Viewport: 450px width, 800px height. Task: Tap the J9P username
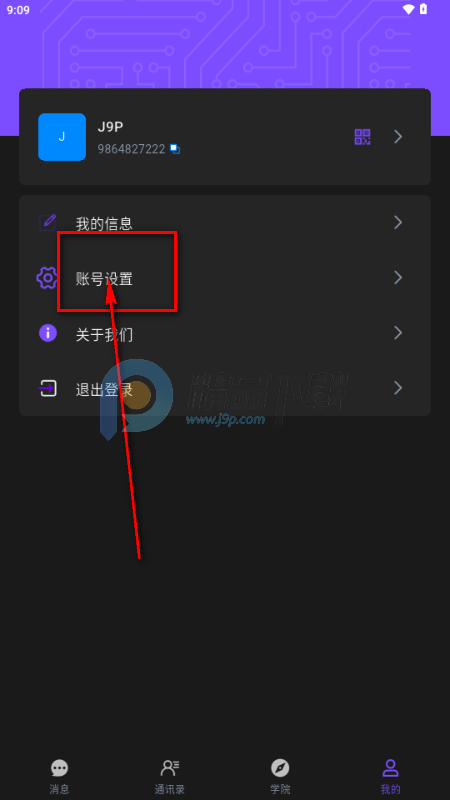tap(110, 127)
